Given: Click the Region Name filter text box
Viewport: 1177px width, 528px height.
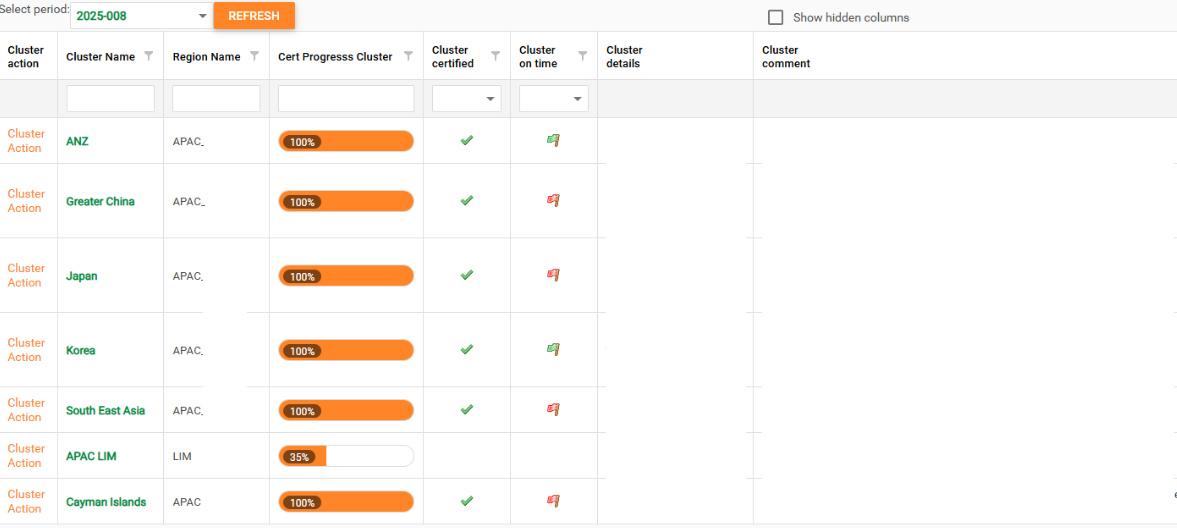Looking at the screenshot, I should (216, 99).
